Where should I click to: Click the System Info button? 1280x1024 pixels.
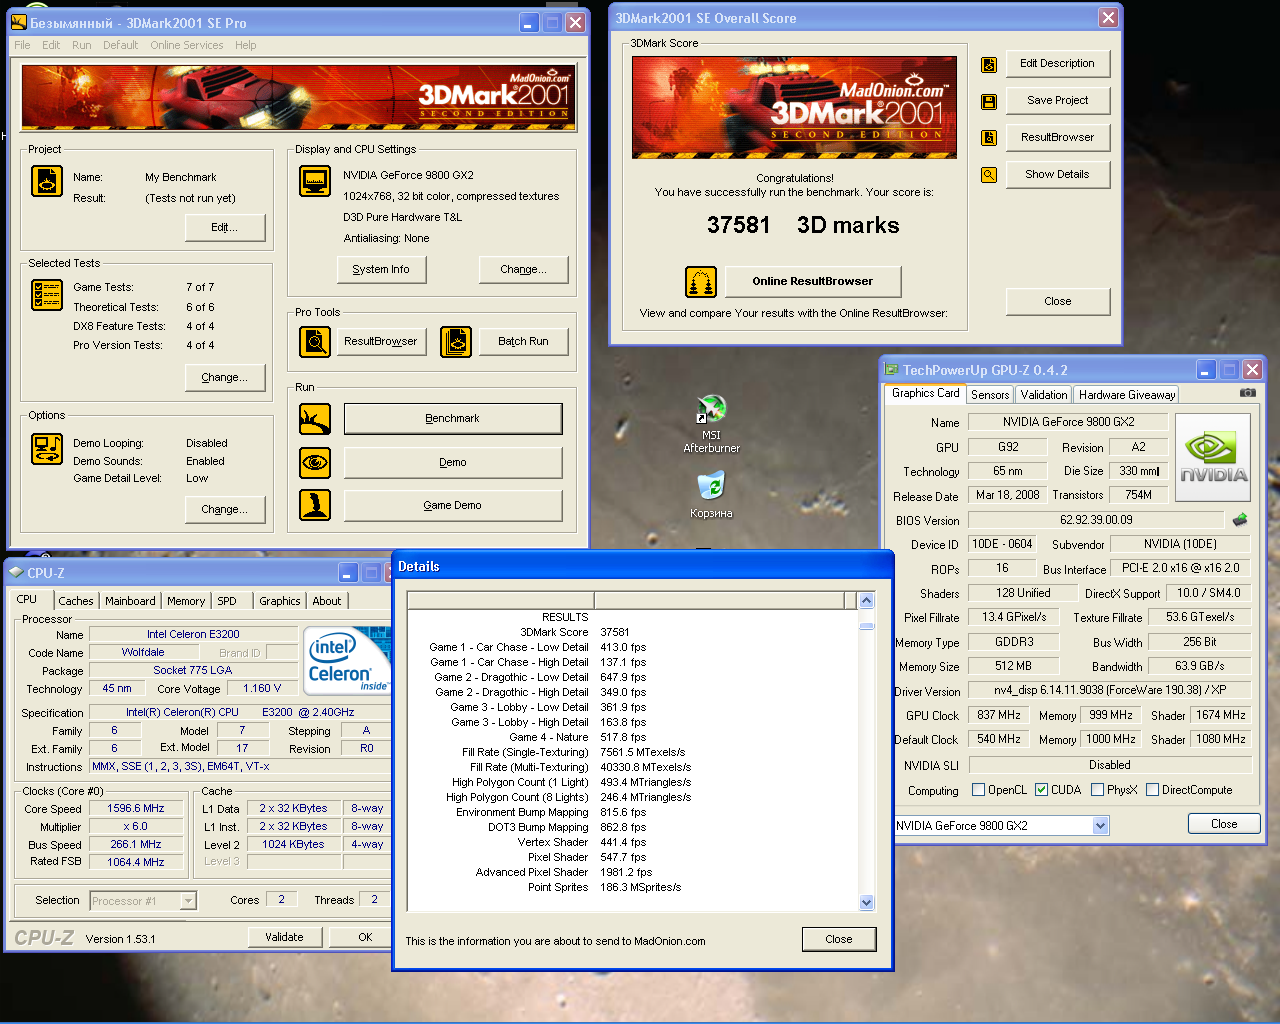pos(381,269)
